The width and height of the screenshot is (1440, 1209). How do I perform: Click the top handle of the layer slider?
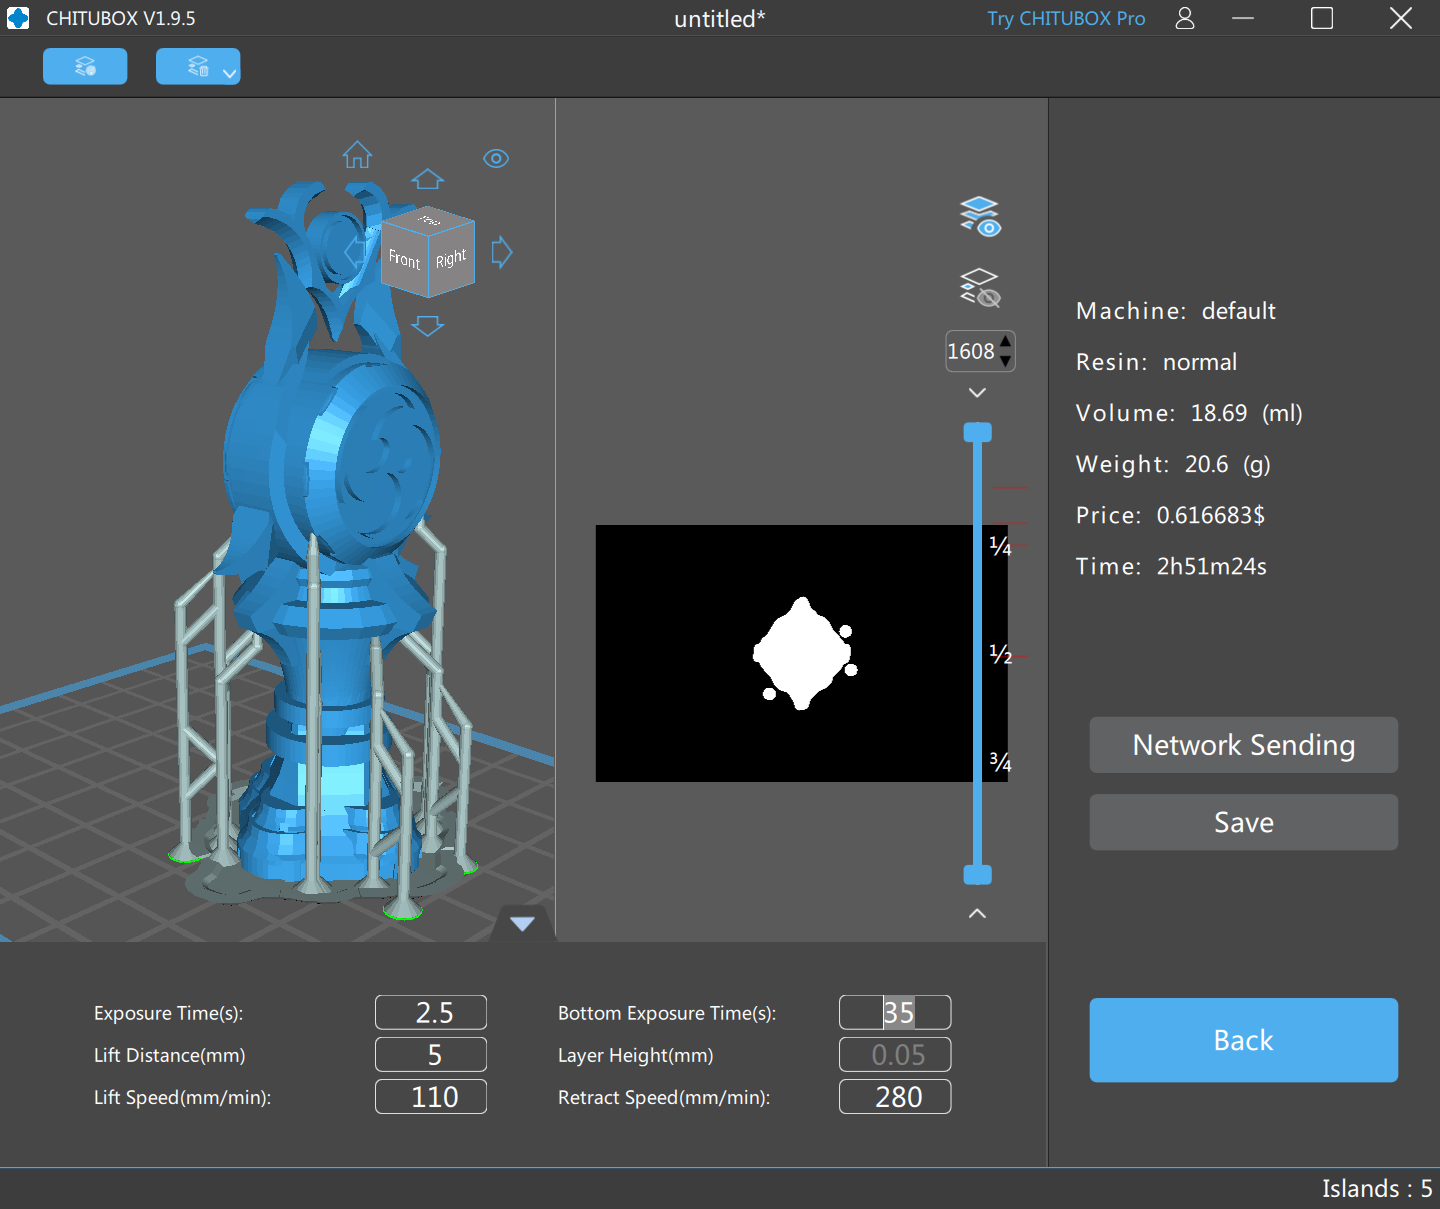coord(977,432)
